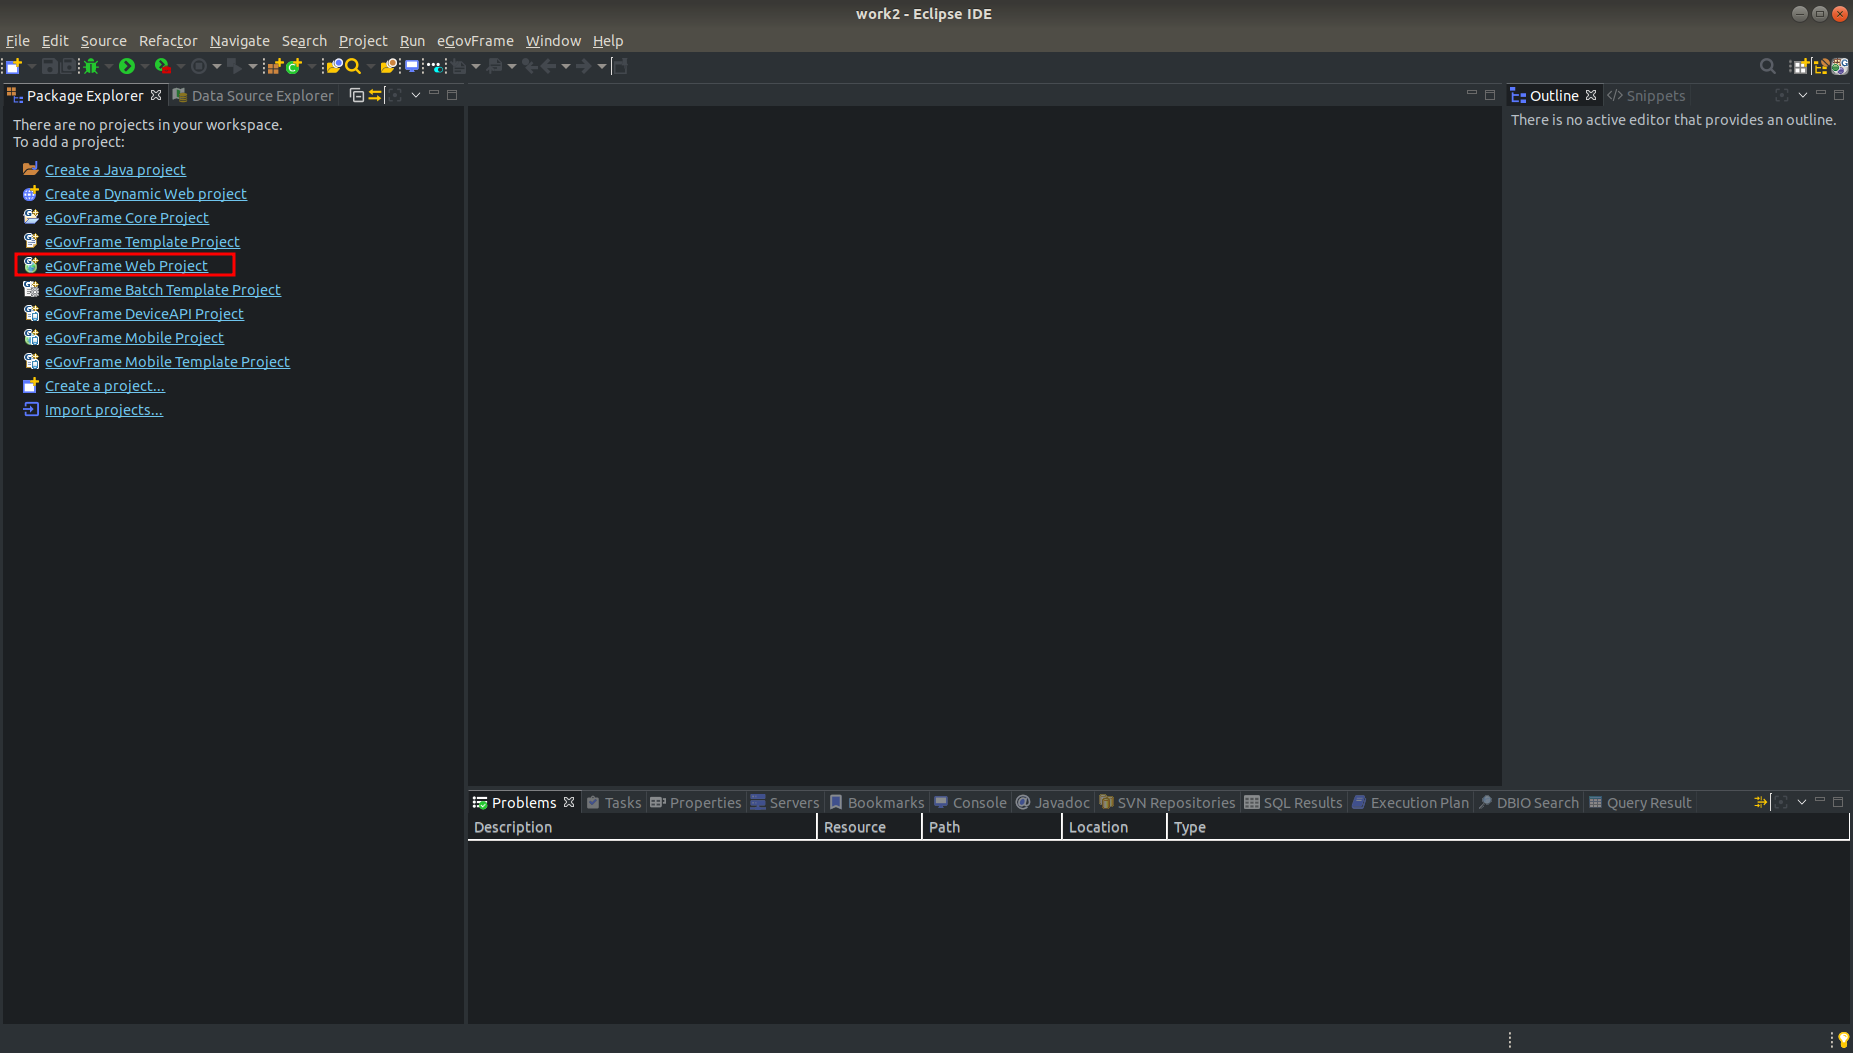Open the Help menu
Screen dimensions: 1853x1053
pyautogui.click(x=608, y=41)
